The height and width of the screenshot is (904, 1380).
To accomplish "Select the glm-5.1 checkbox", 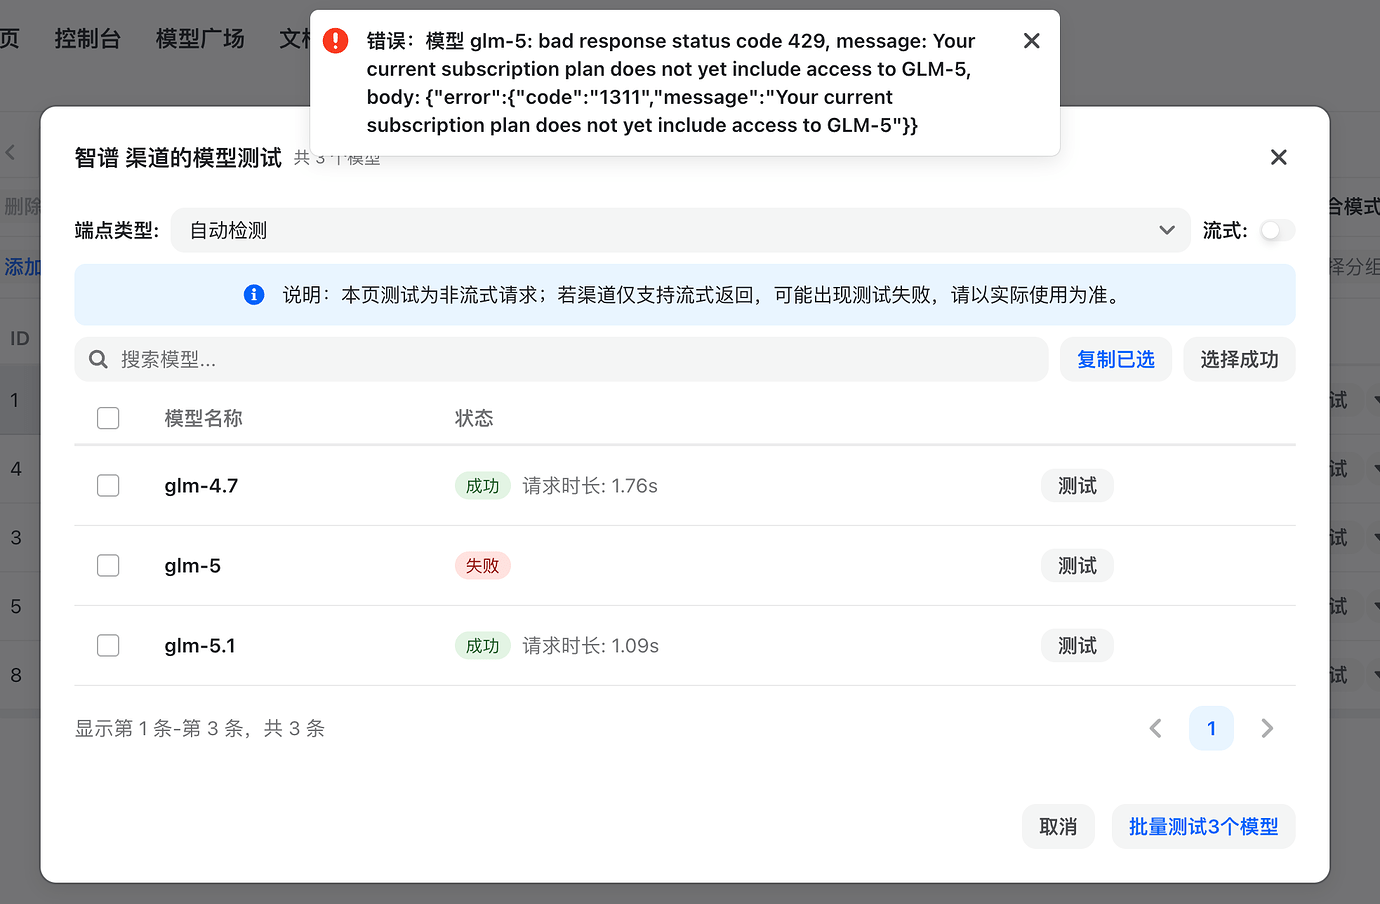I will [x=108, y=646].
